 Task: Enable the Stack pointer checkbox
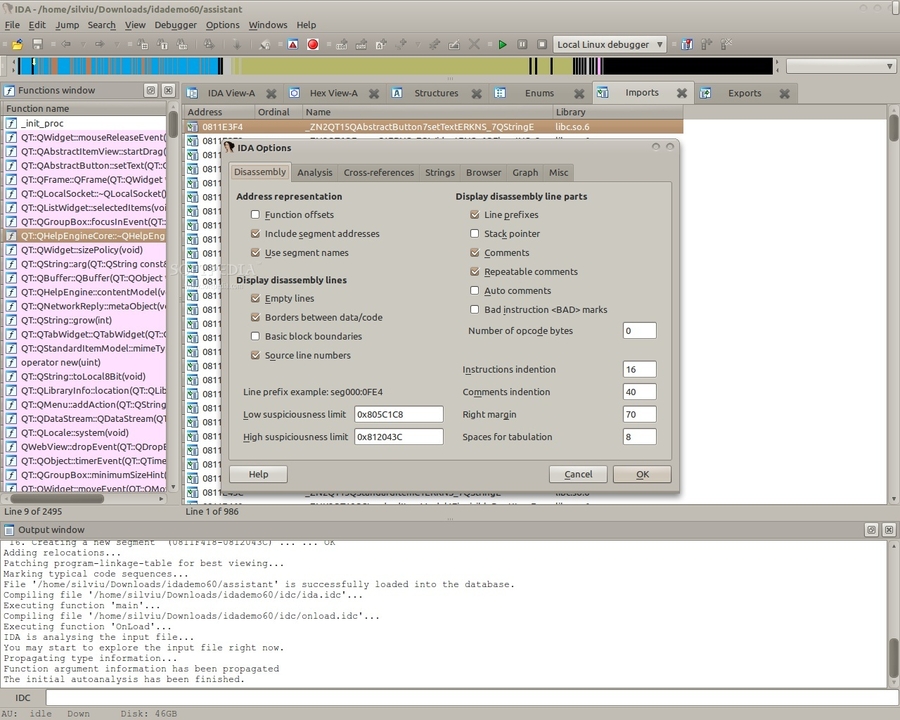pos(475,233)
